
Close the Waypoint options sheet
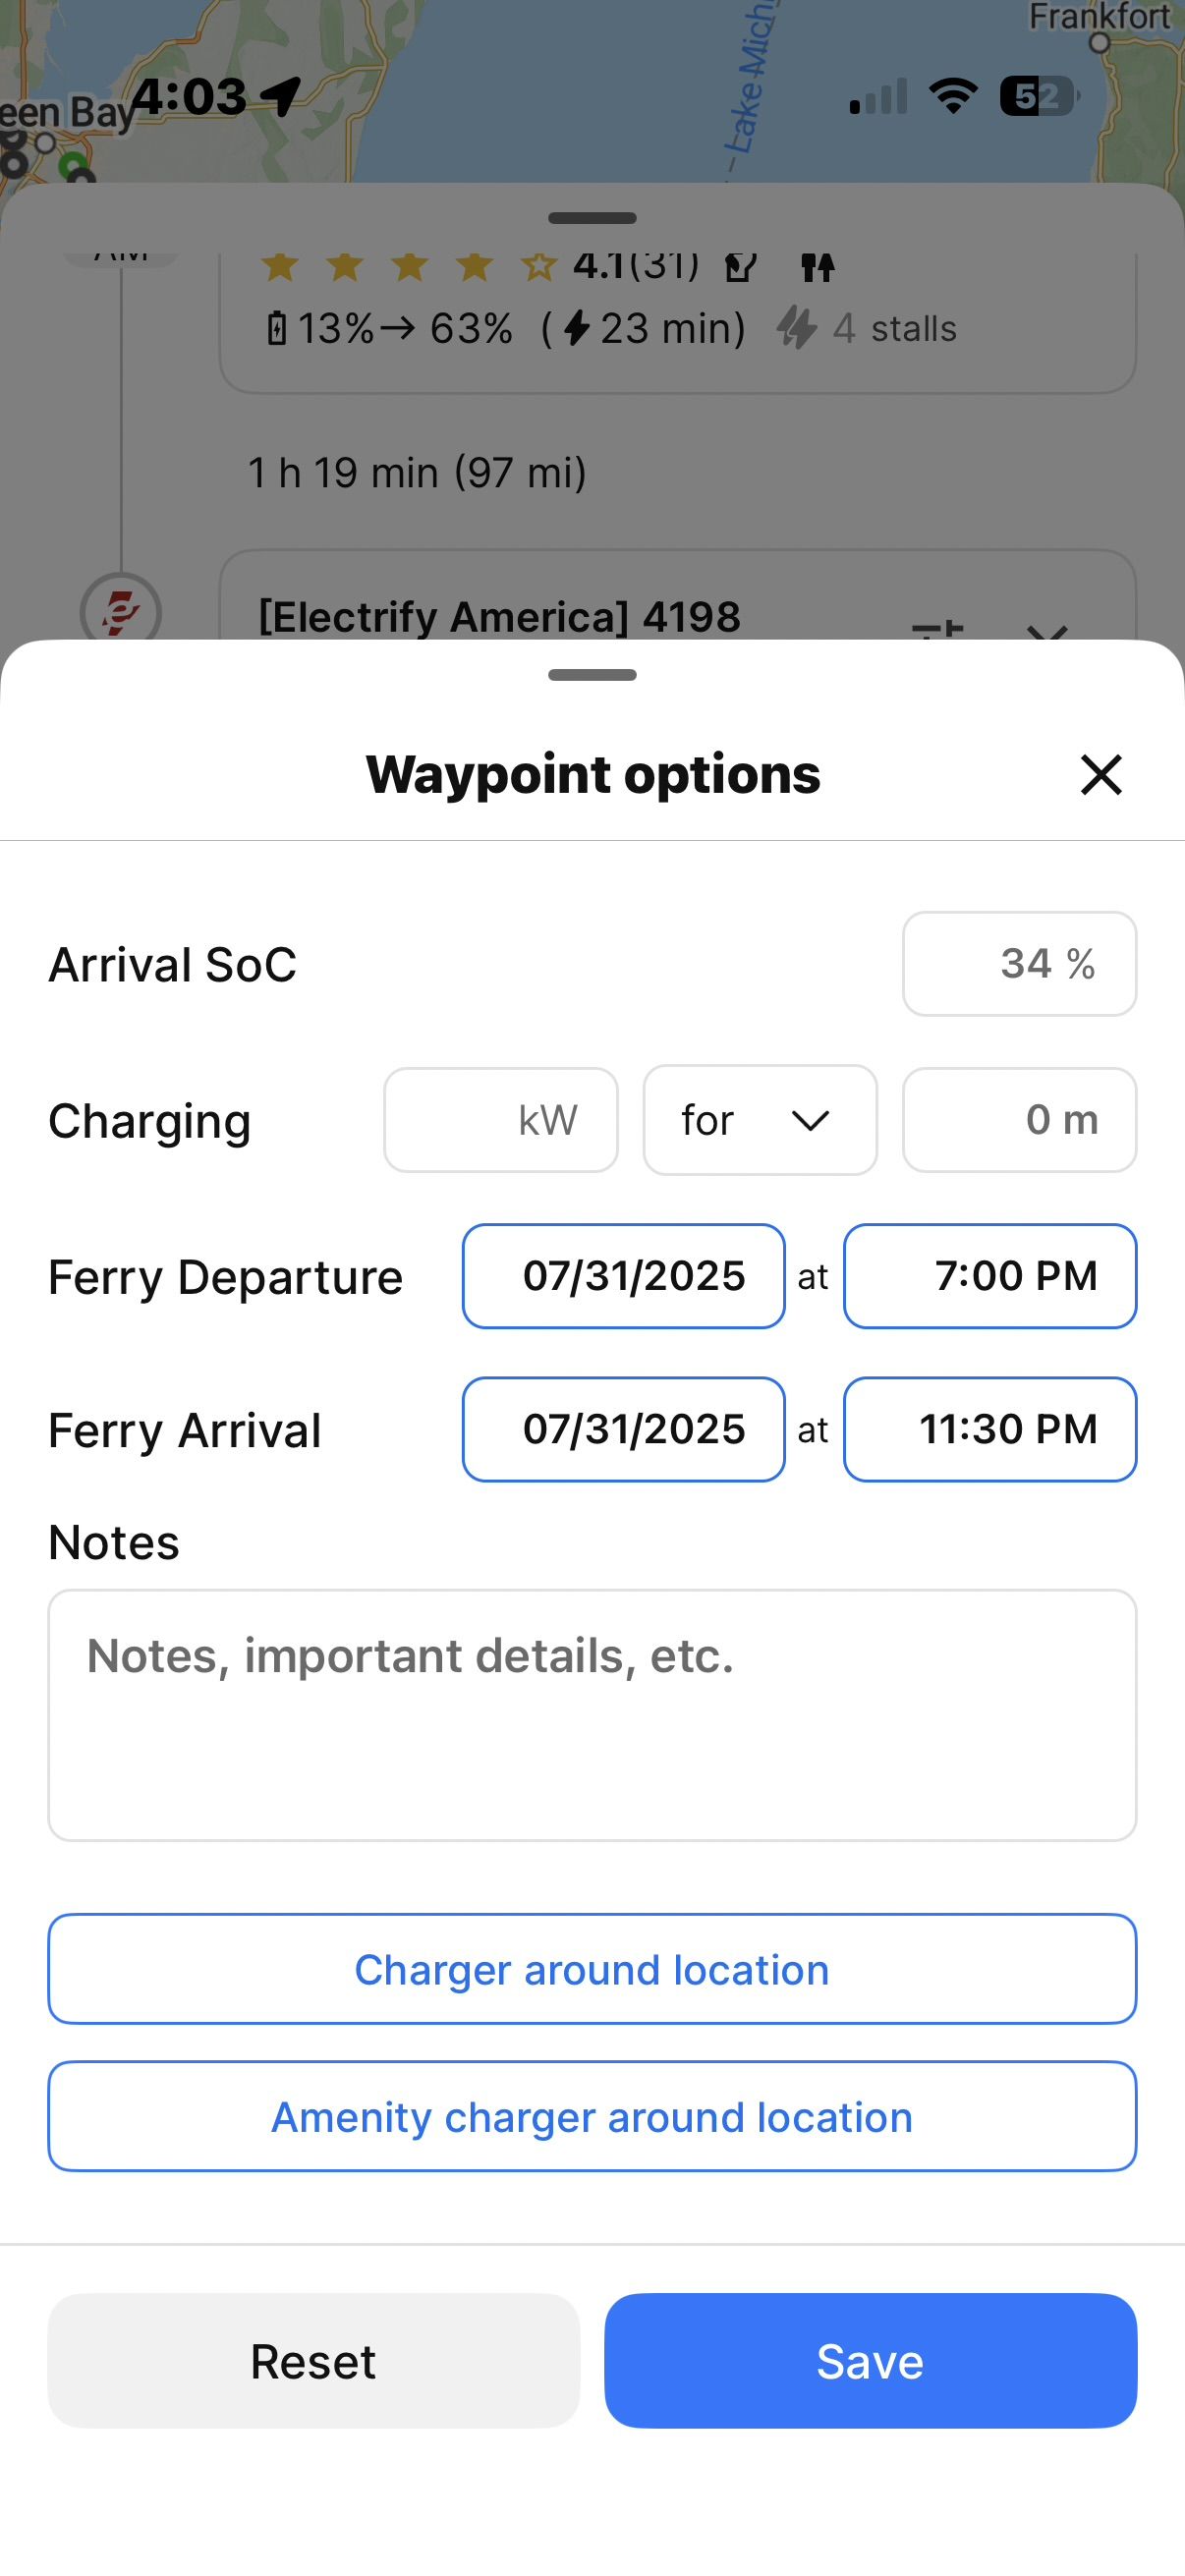[1101, 775]
